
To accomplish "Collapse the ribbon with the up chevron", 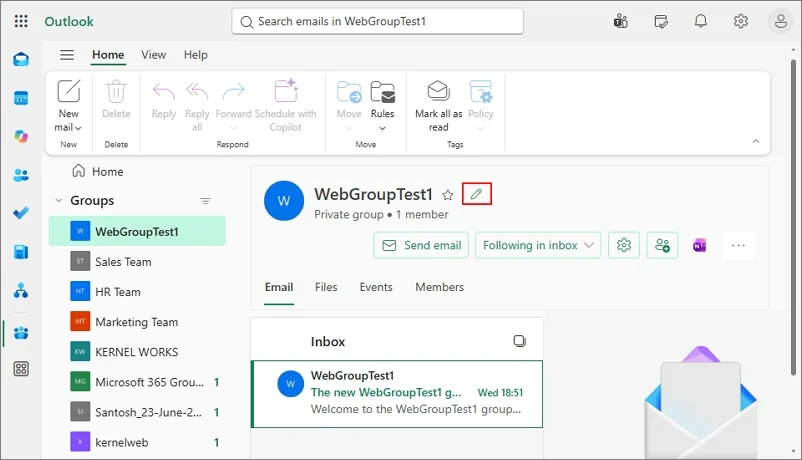I will point(756,141).
